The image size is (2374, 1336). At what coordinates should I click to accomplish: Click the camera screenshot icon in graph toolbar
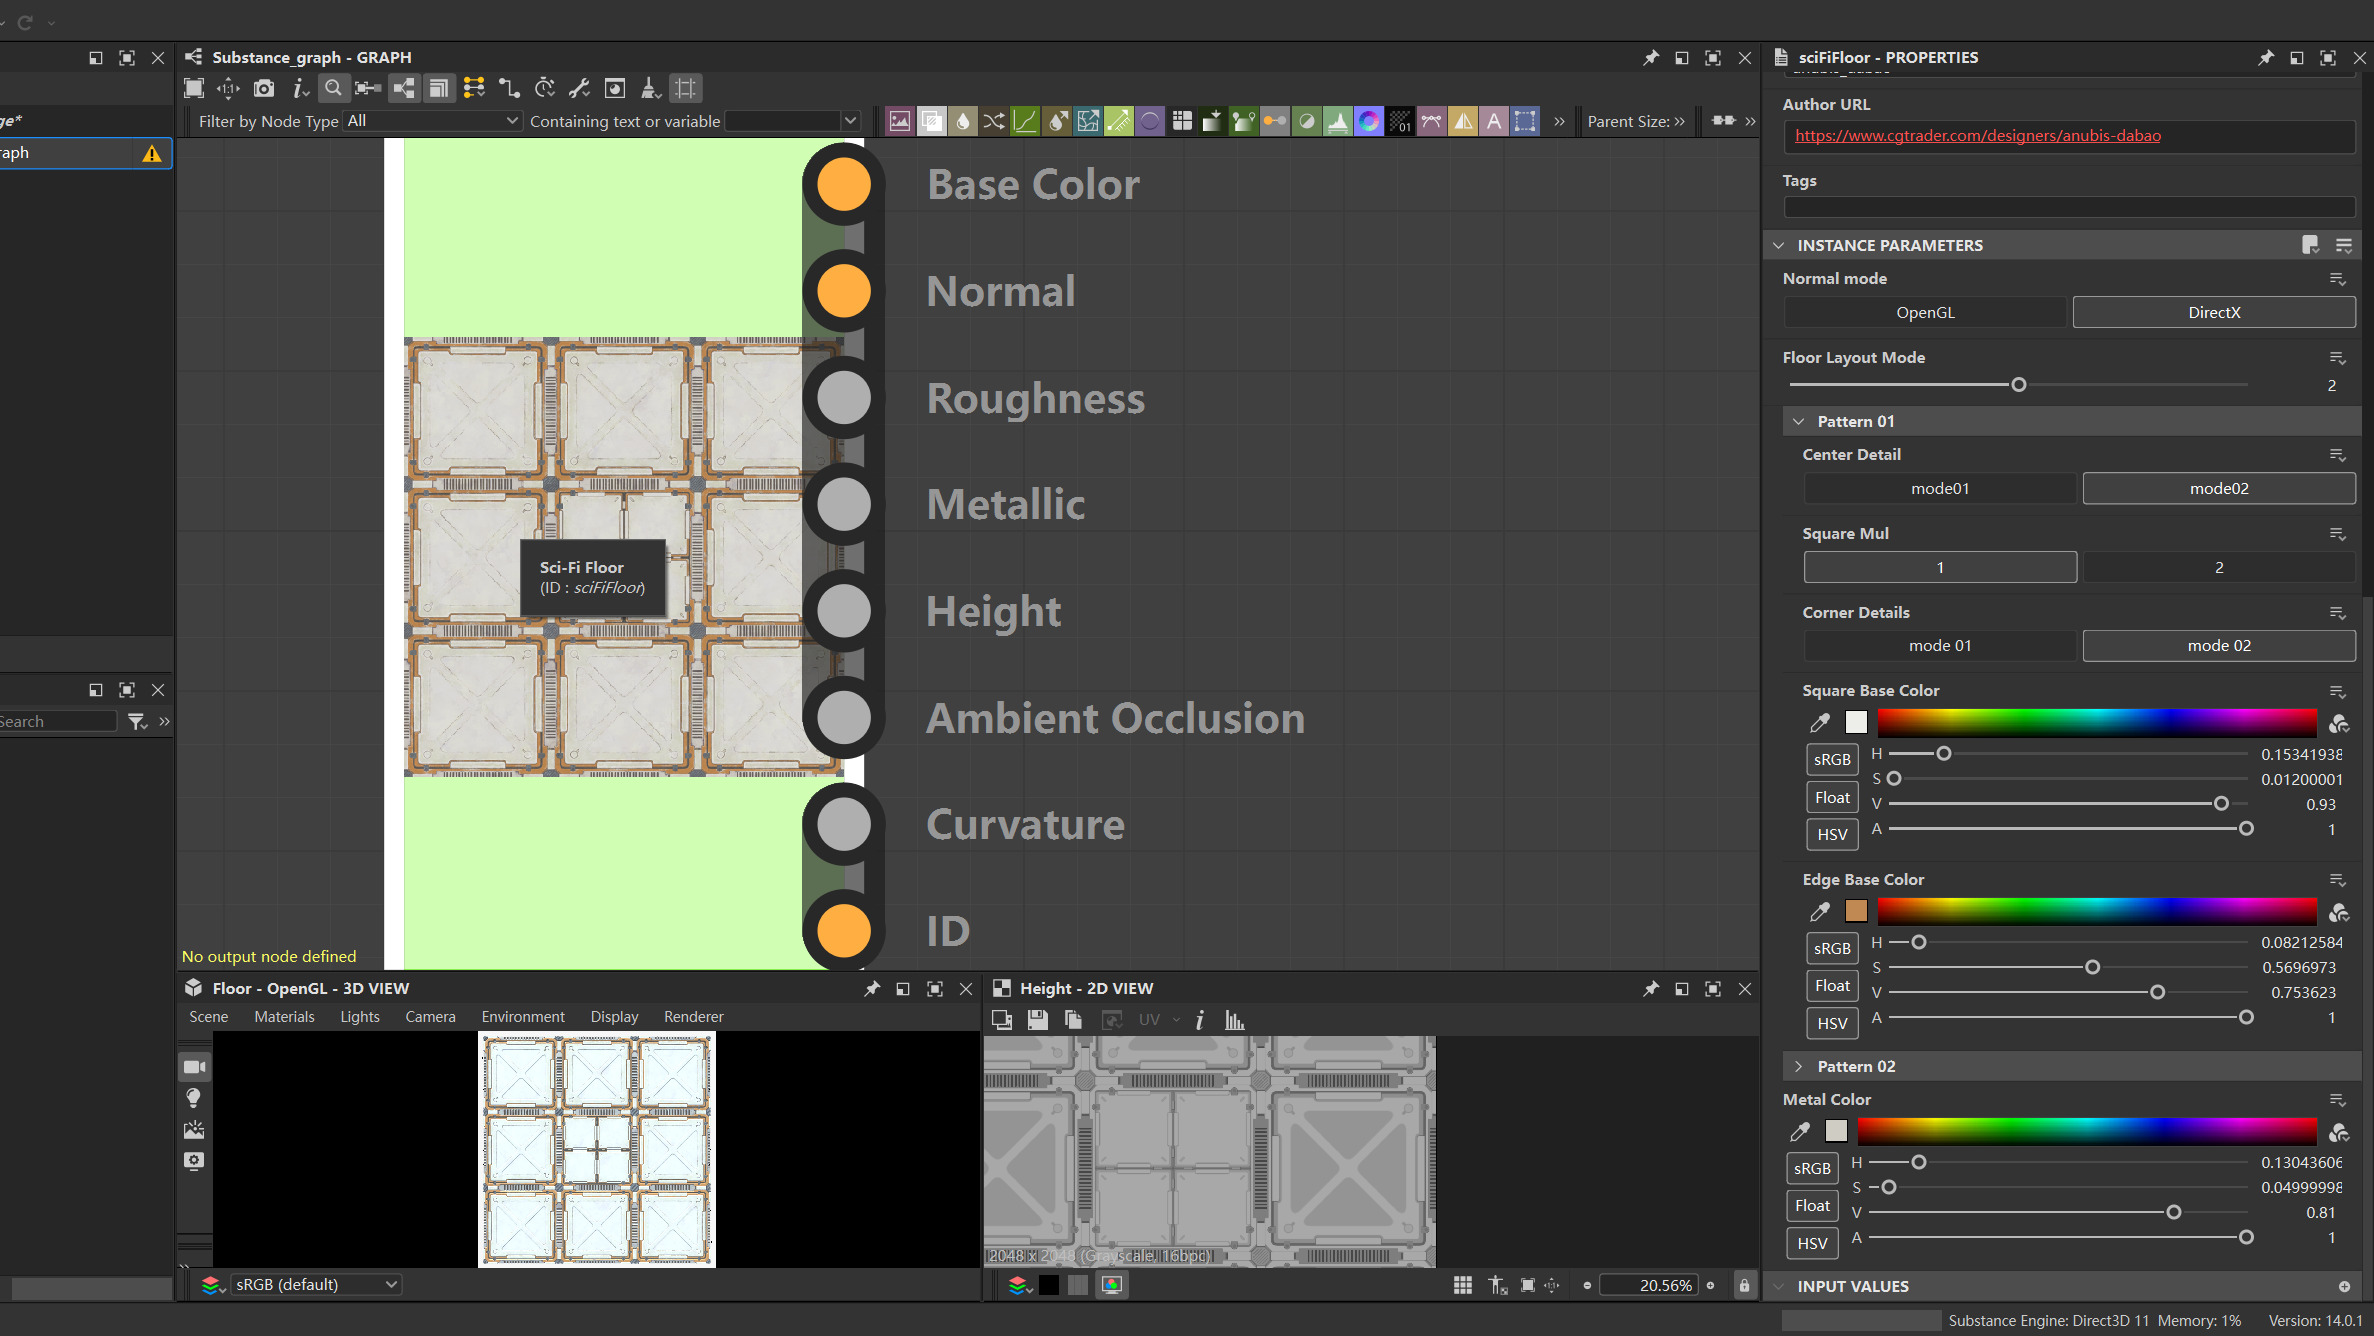click(264, 89)
